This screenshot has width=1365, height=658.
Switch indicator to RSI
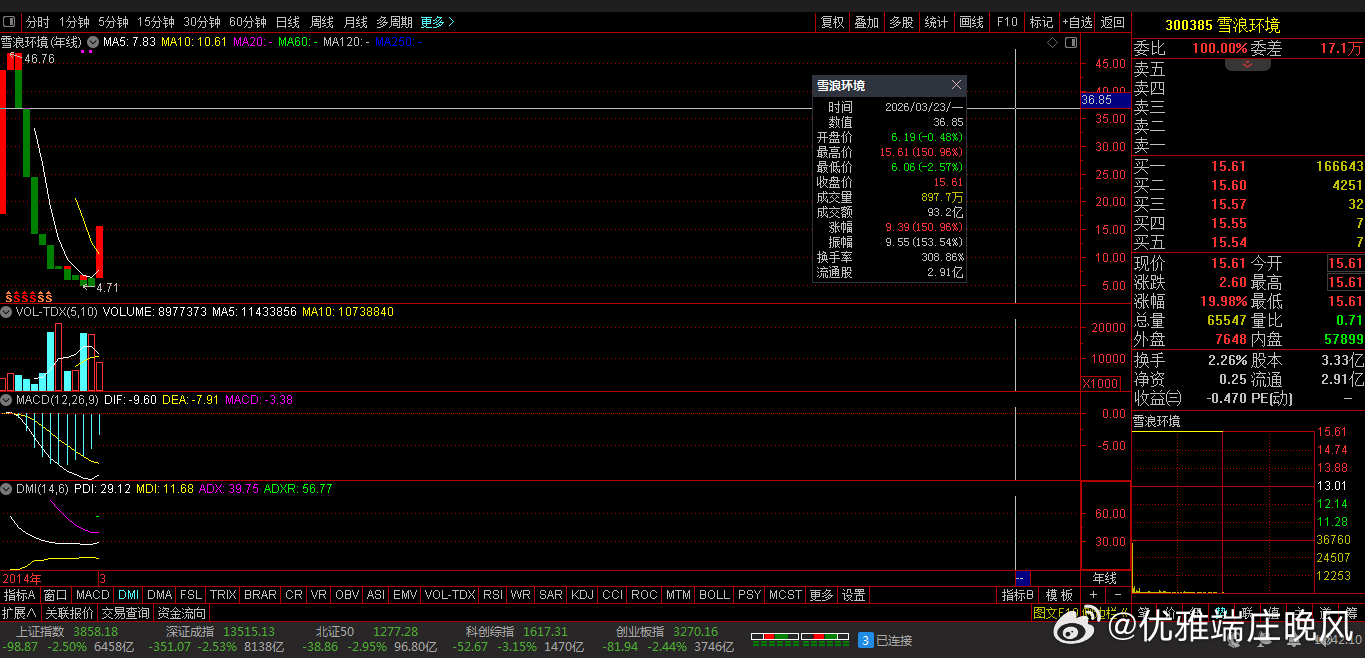point(493,595)
